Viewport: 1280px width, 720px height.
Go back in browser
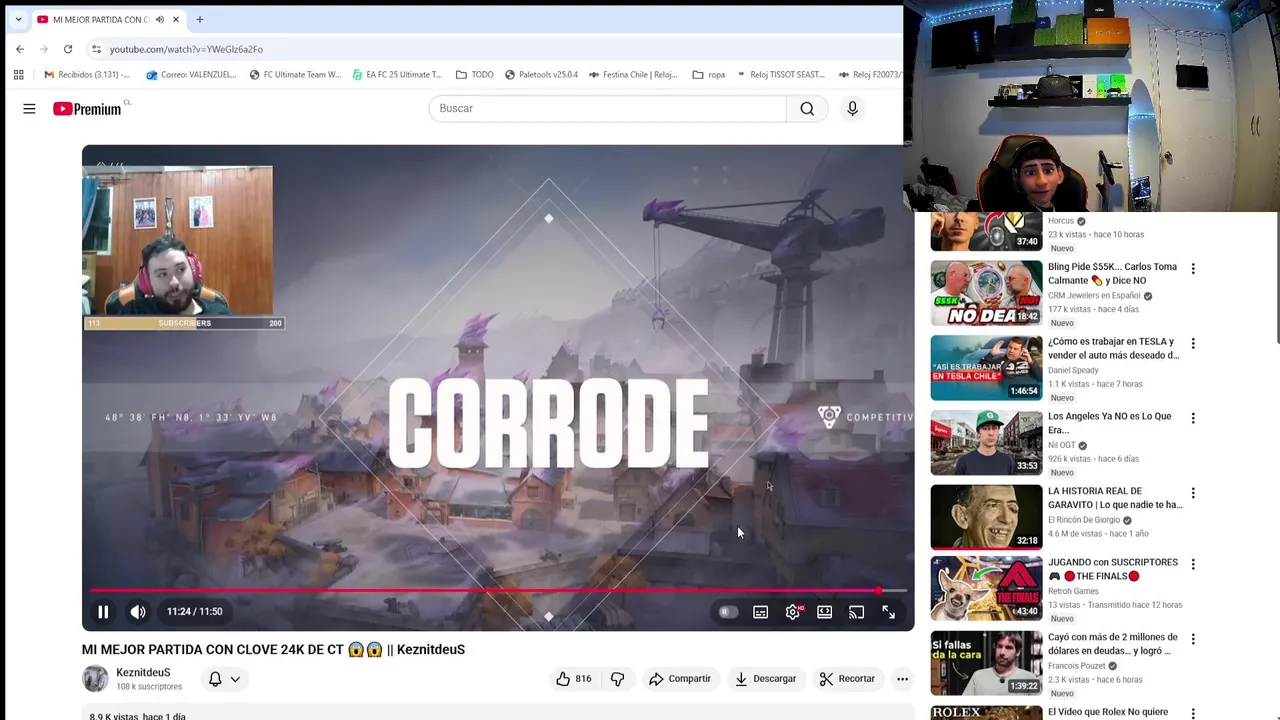20,49
